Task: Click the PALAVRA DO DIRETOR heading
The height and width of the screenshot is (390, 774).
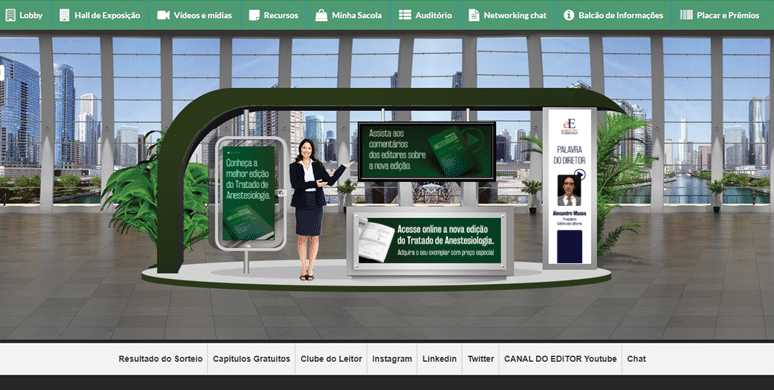Action: (x=571, y=155)
